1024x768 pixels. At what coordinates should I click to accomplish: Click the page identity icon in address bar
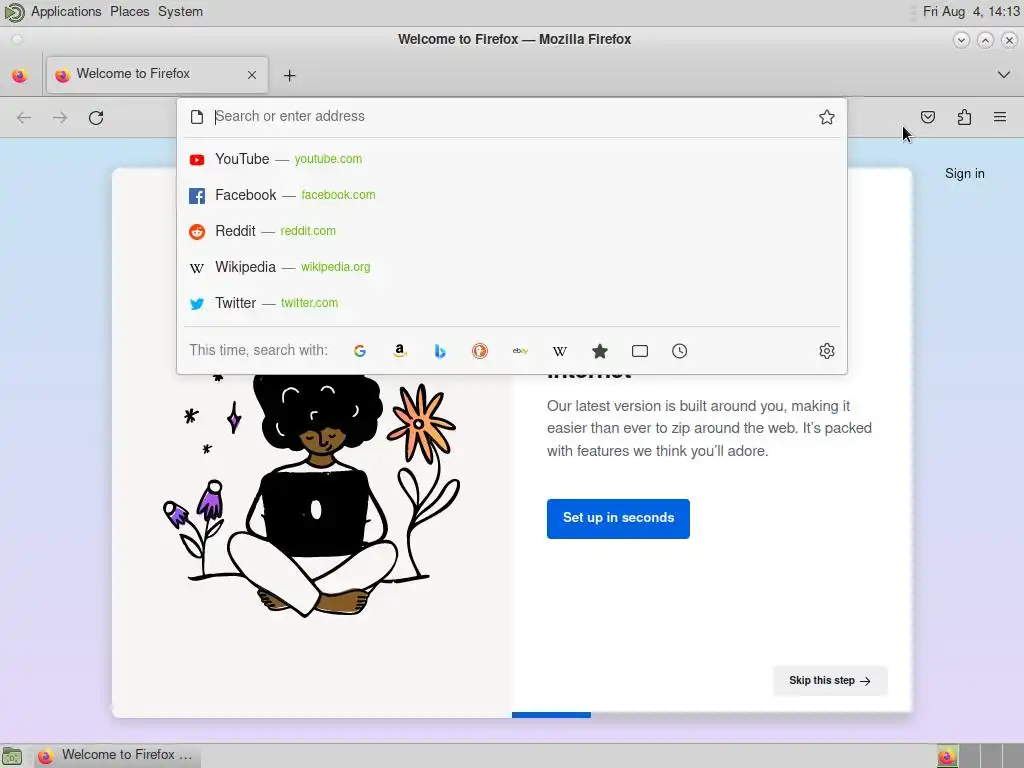point(197,117)
